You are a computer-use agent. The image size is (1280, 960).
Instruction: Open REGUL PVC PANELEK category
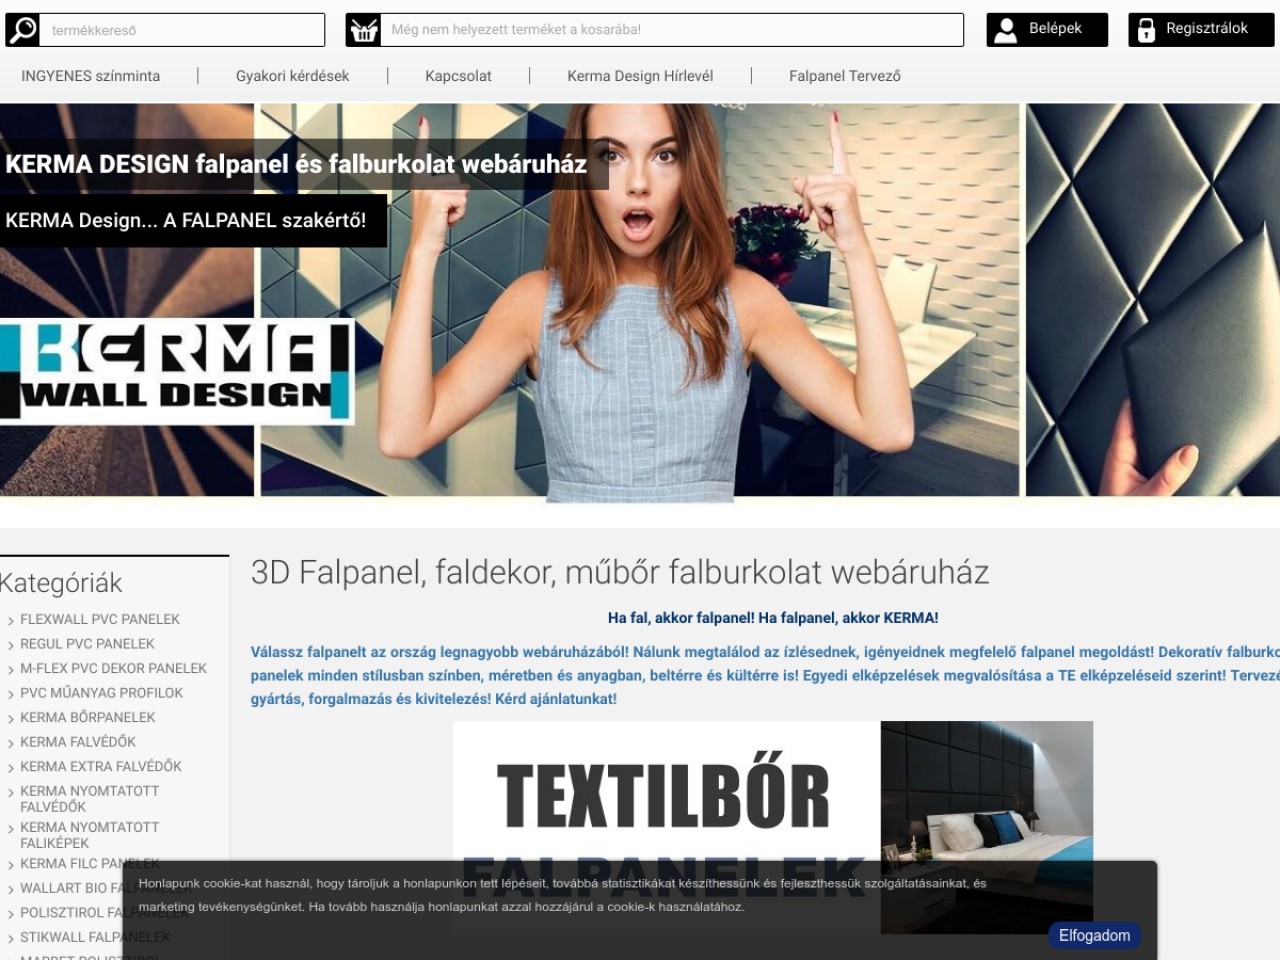point(87,644)
